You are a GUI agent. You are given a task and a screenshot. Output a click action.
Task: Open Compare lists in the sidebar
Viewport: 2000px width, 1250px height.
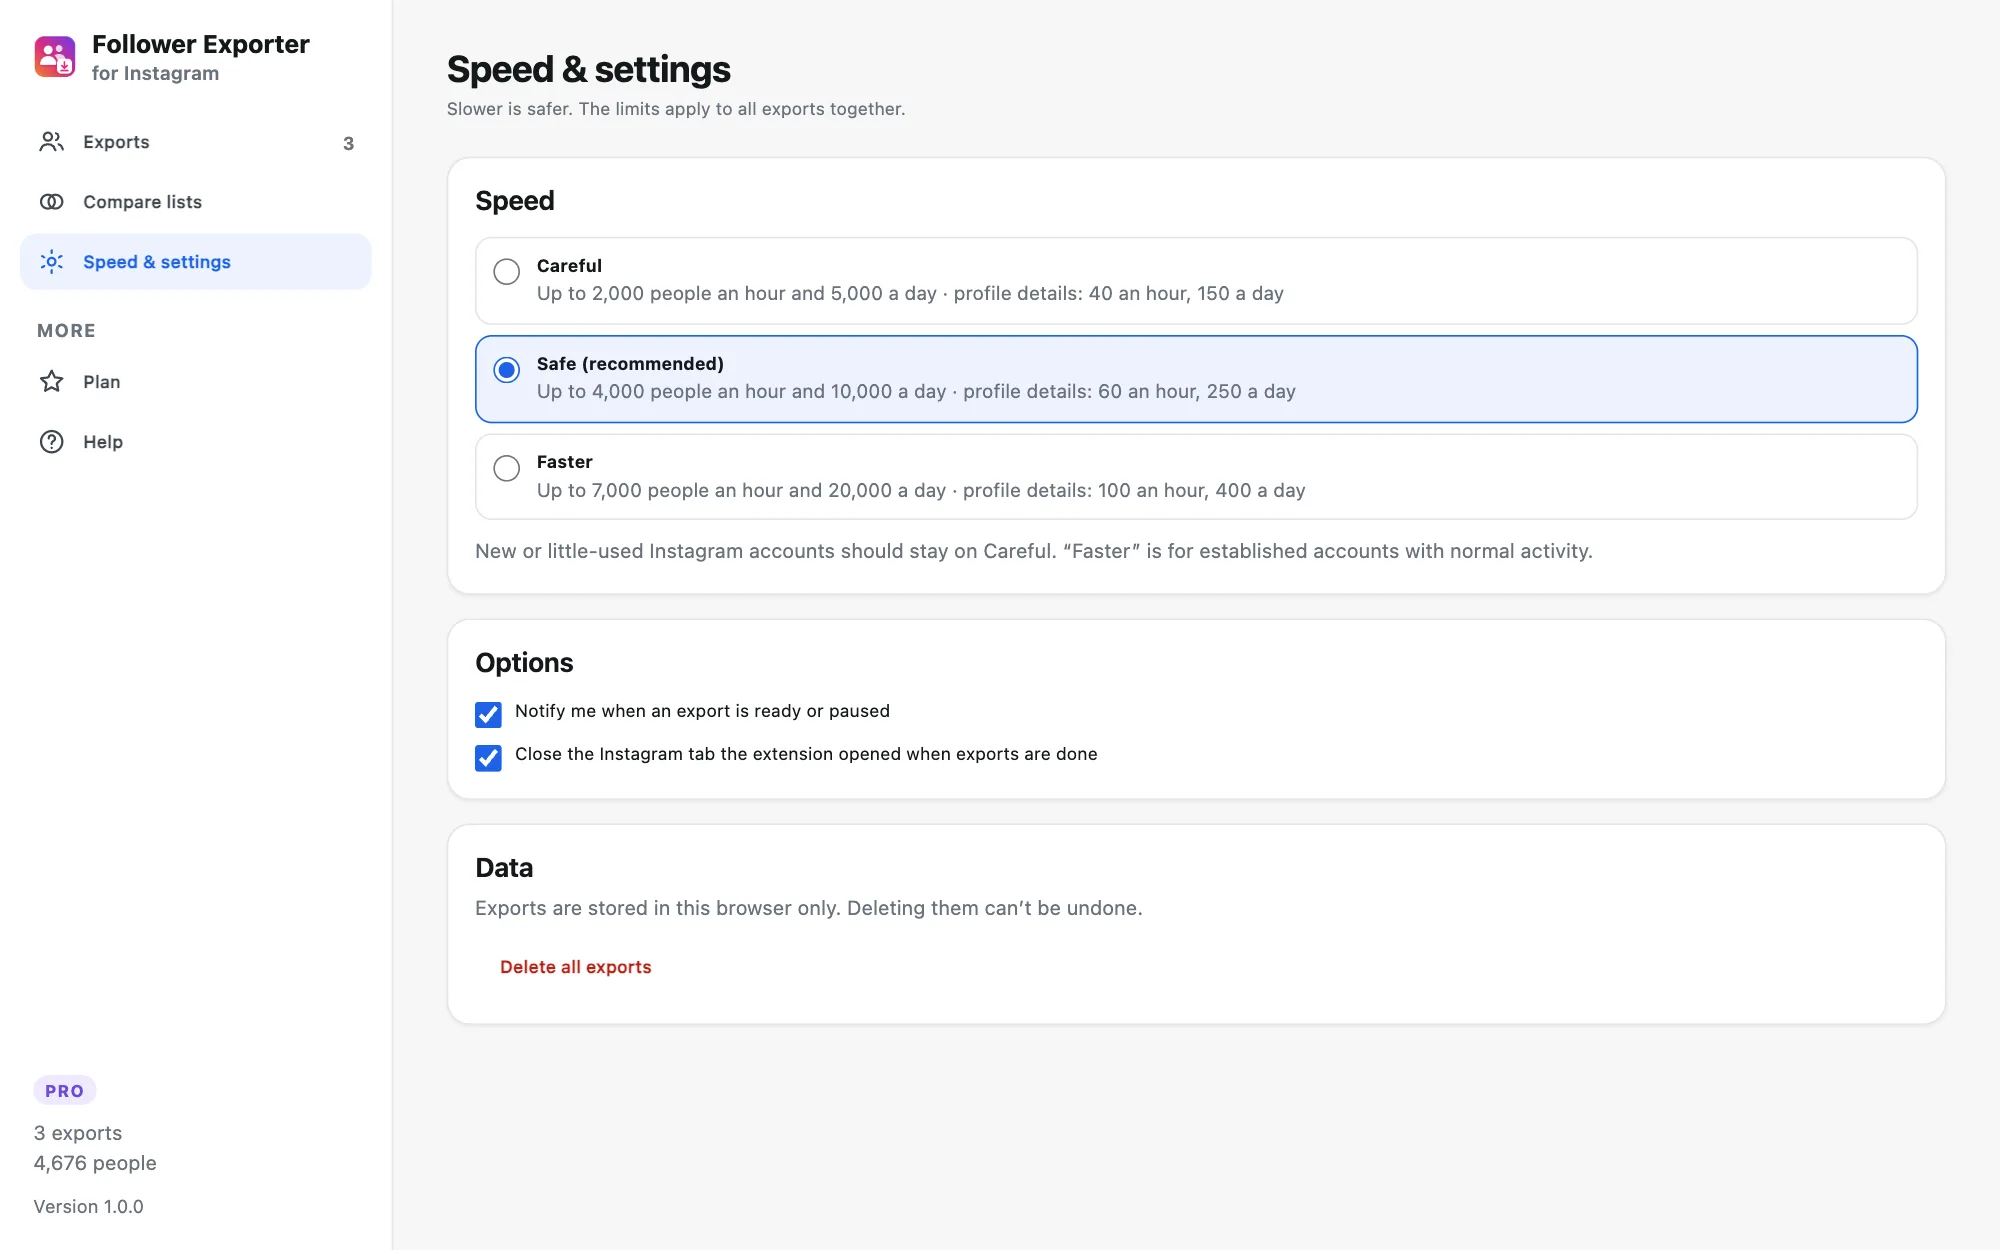click(196, 202)
